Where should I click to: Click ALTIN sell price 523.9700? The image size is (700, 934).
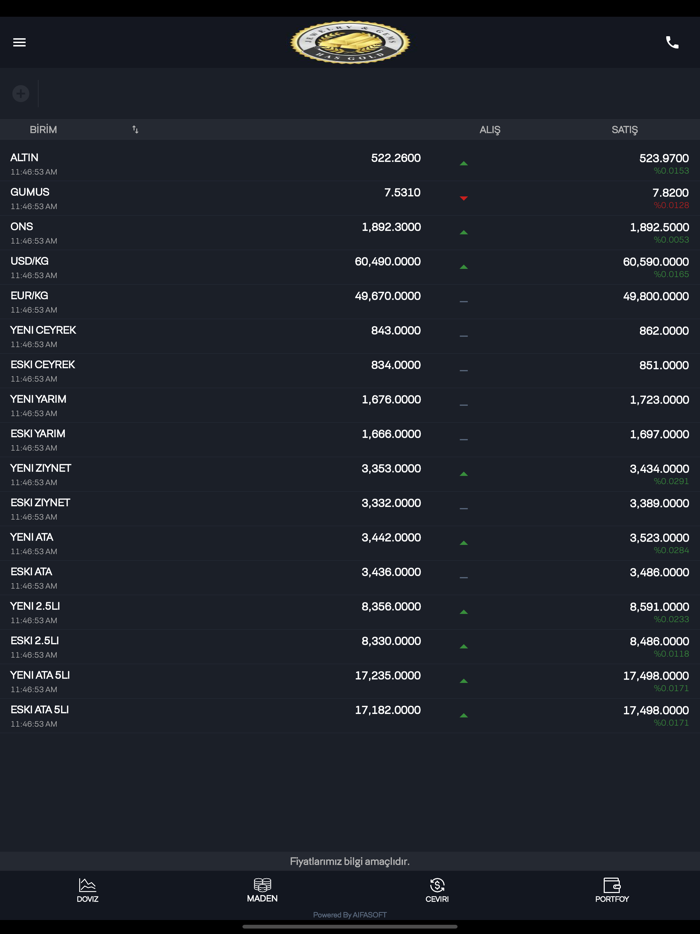click(x=664, y=158)
